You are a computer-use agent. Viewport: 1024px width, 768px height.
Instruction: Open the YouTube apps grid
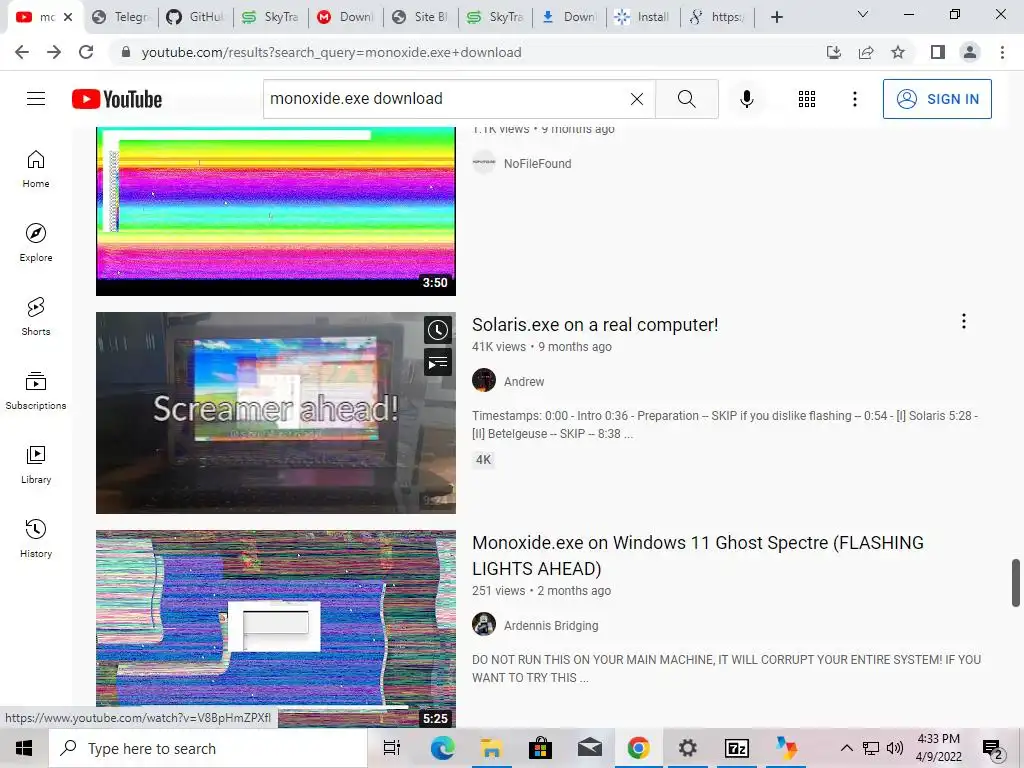[807, 99]
